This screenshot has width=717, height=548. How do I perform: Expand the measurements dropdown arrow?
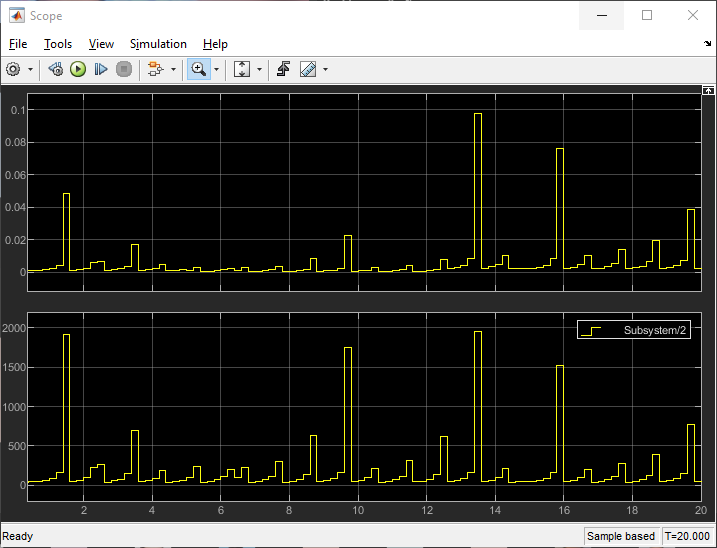click(326, 70)
